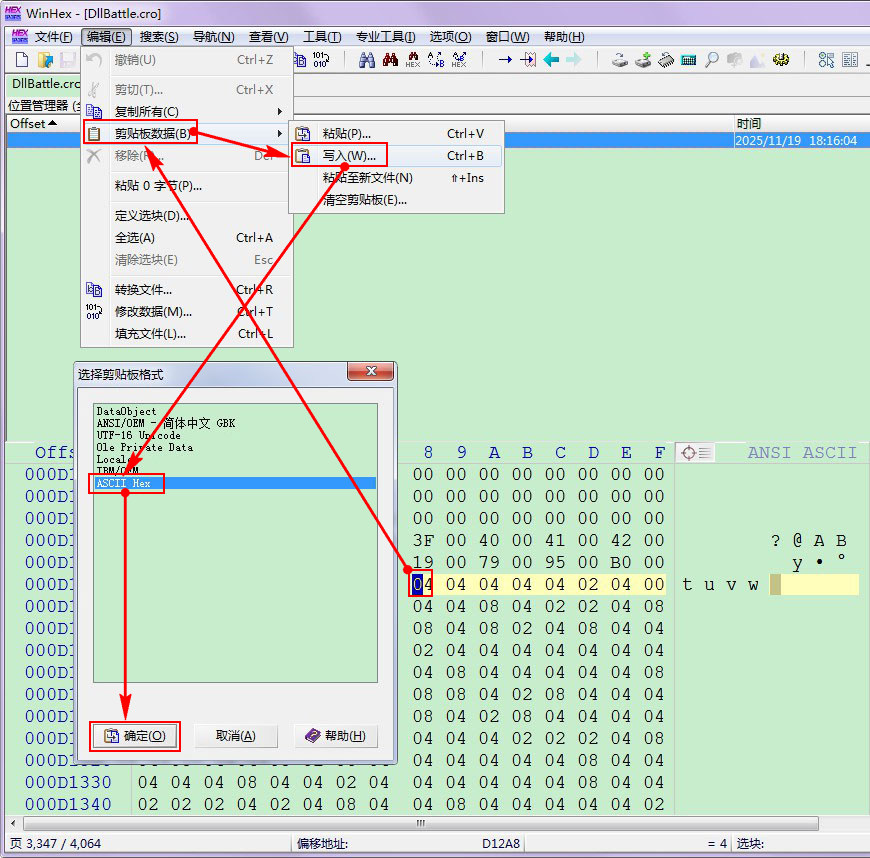This screenshot has width=870, height=858.
Task: Click the Back navigation arrow icon
Action: (x=551, y=60)
